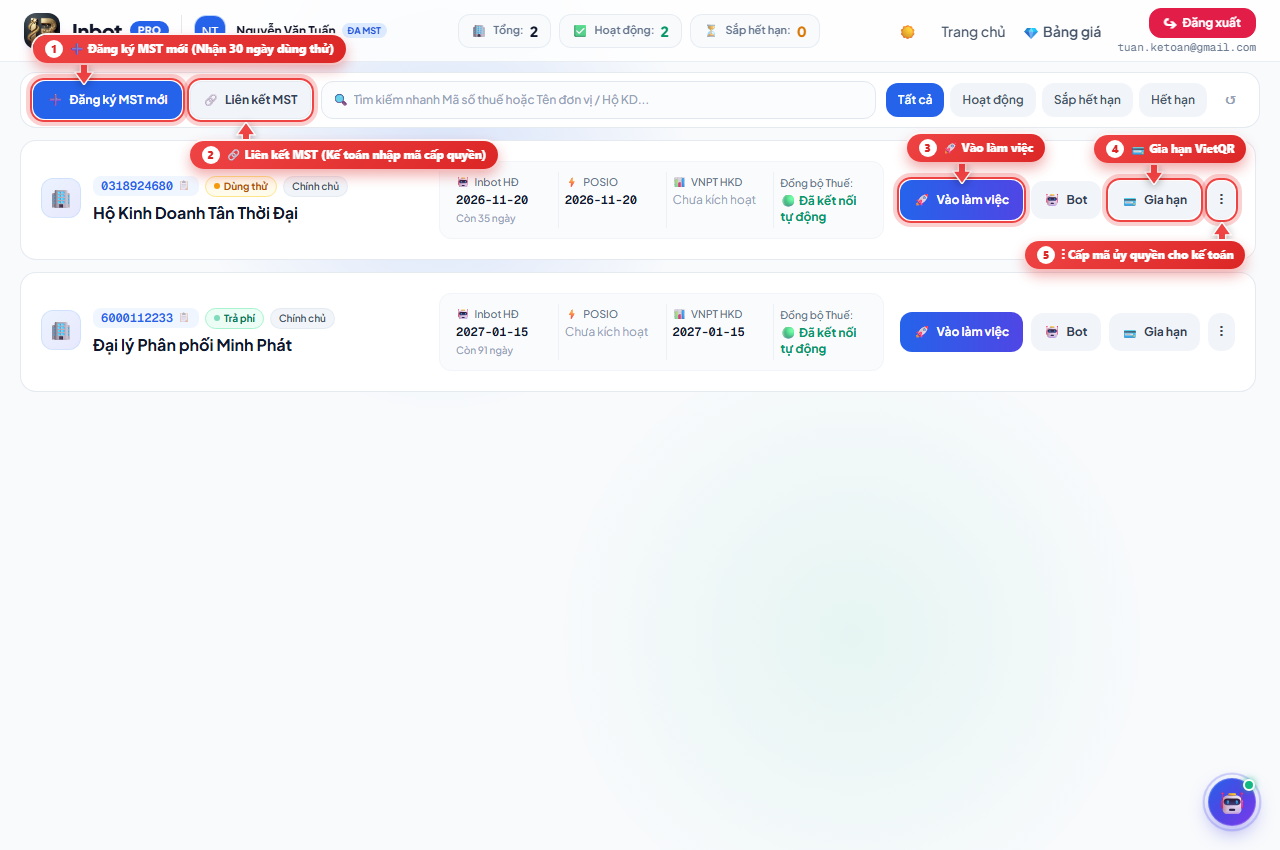Select name "Hộ Kinh Doanh Tân Thời Đại"
This screenshot has width=1280, height=850.
click(x=195, y=213)
